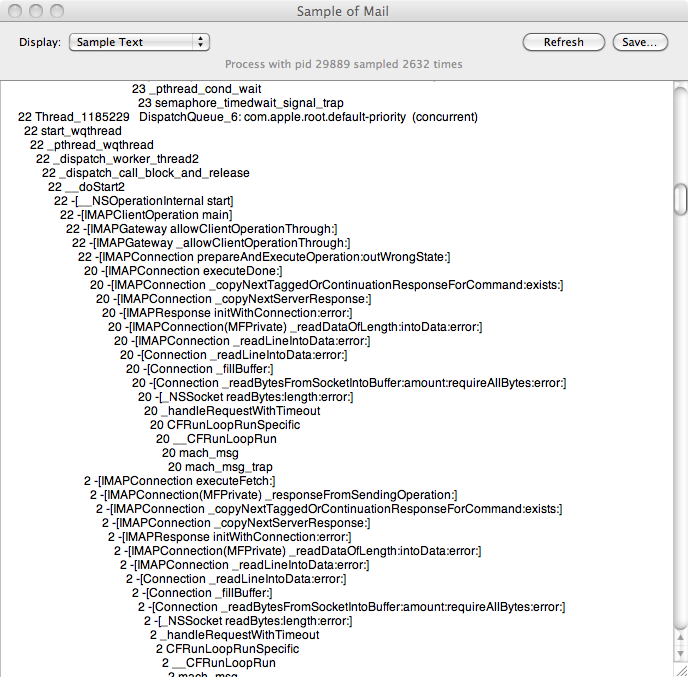The height and width of the screenshot is (677, 688).
Task: Click the '20 mach_msg' line
Action: coord(201,454)
